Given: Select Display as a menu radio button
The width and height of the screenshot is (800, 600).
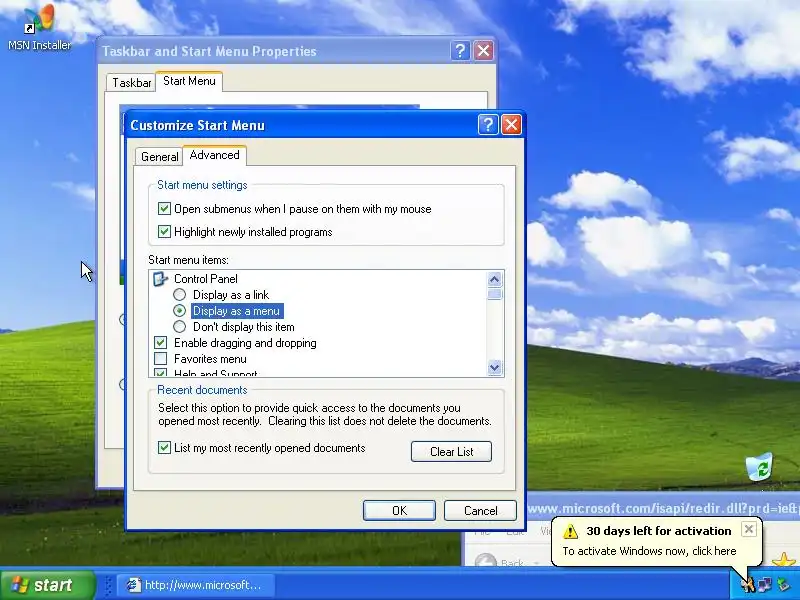Looking at the screenshot, I should pyautogui.click(x=180, y=310).
